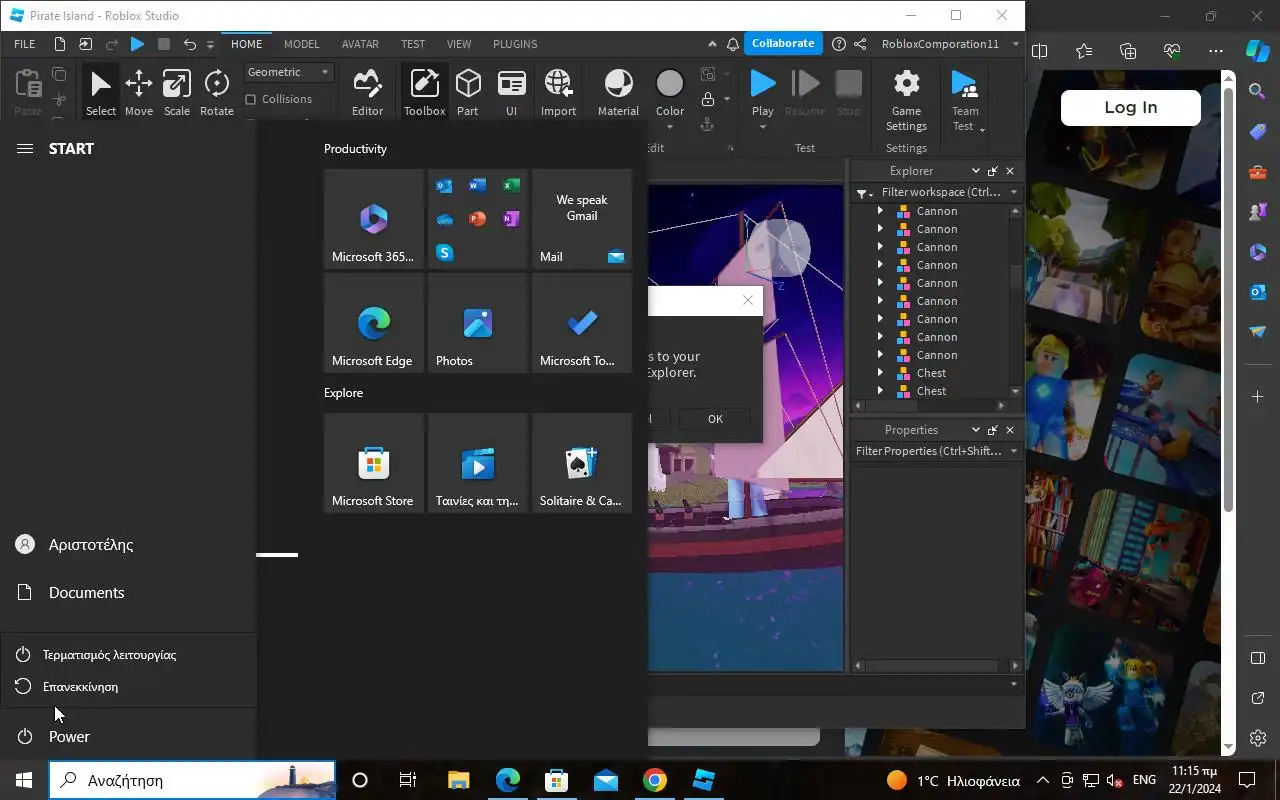The width and height of the screenshot is (1280, 800).
Task: Launch Microsoft Edge from Start tile
Action: tap(373, 323)
